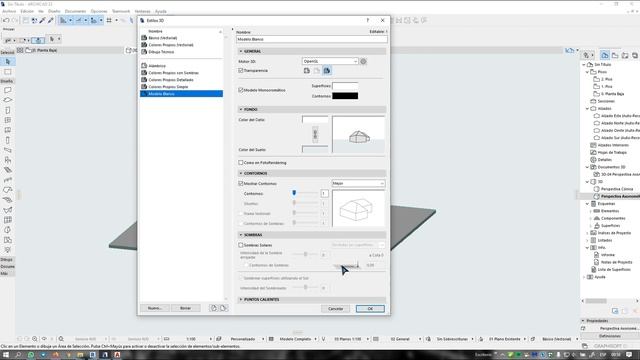Click the Borrar button
640x360 pixels.
(x=185, y=308)
